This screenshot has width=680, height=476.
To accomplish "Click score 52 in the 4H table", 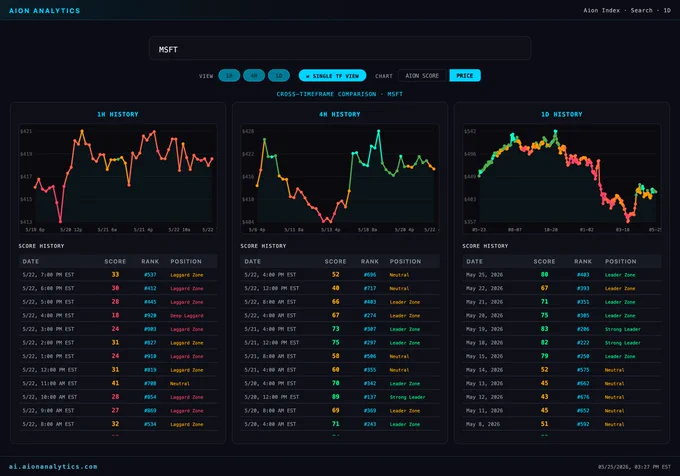I will (336, 274).
